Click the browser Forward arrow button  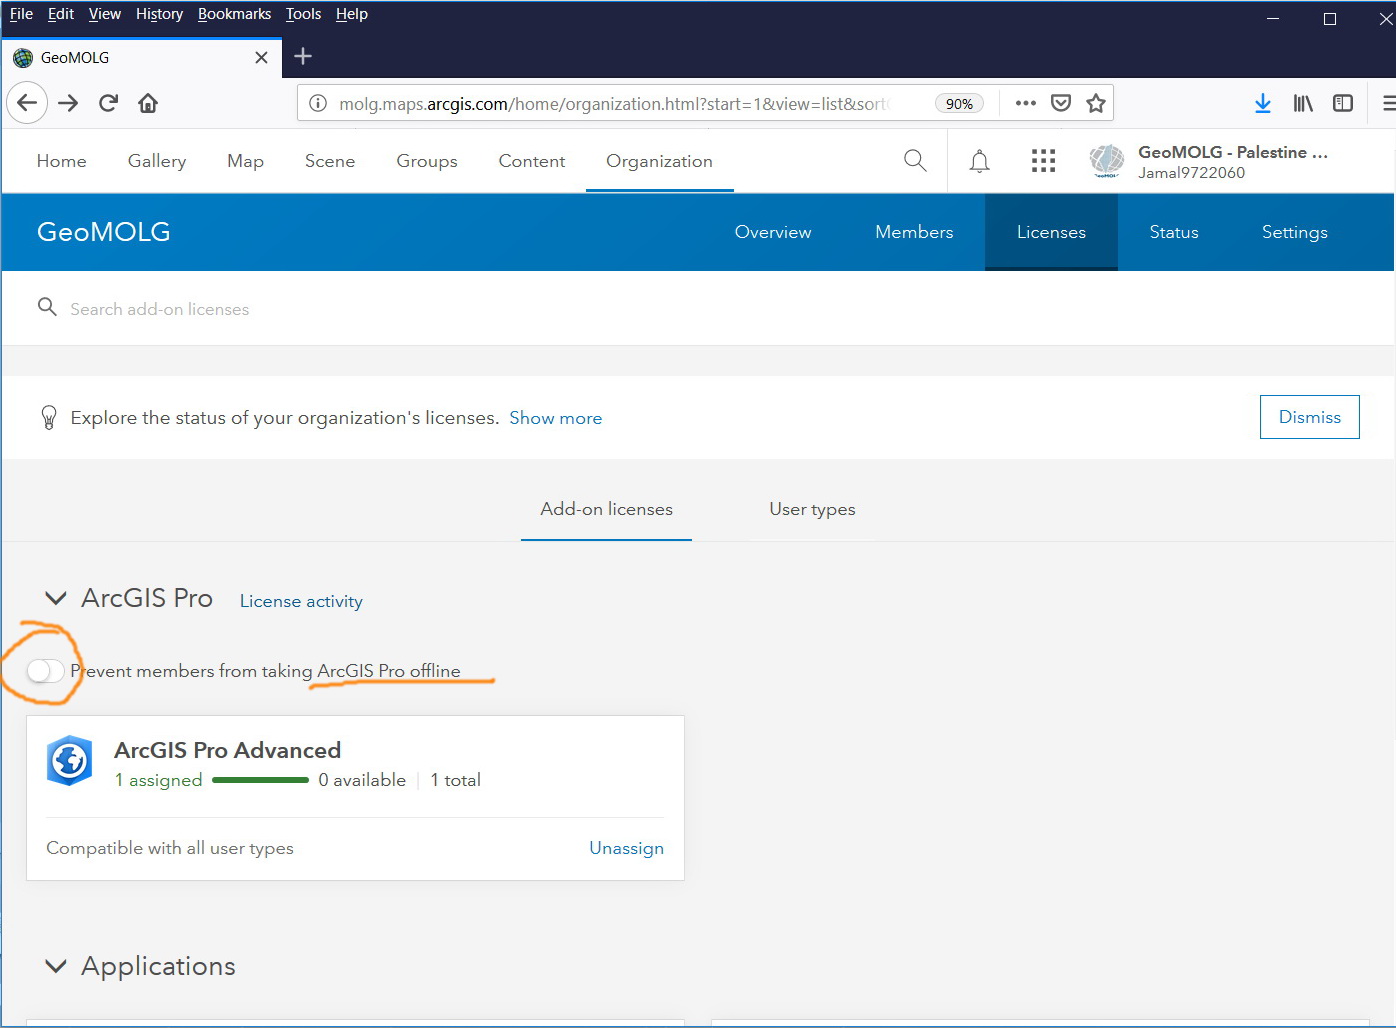pyautogui.click(x=68, y=103)
